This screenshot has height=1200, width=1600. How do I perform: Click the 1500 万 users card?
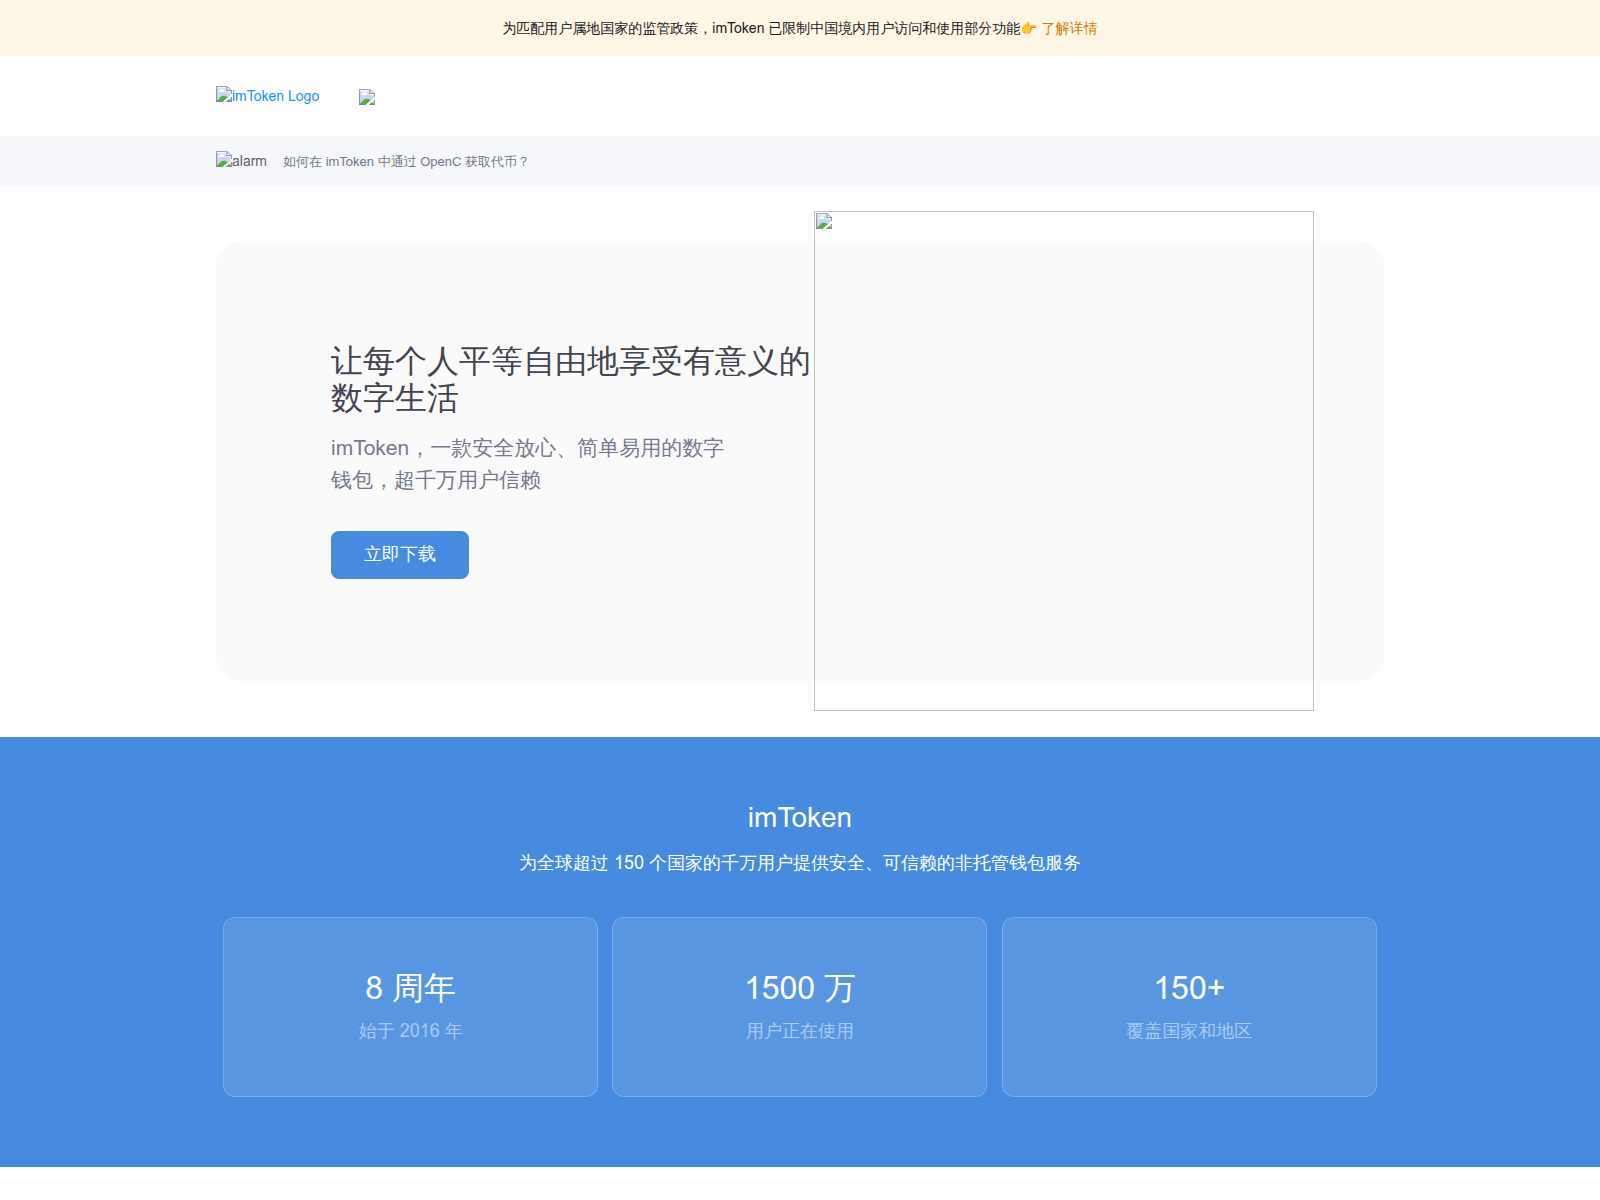tap(799, 1006)
